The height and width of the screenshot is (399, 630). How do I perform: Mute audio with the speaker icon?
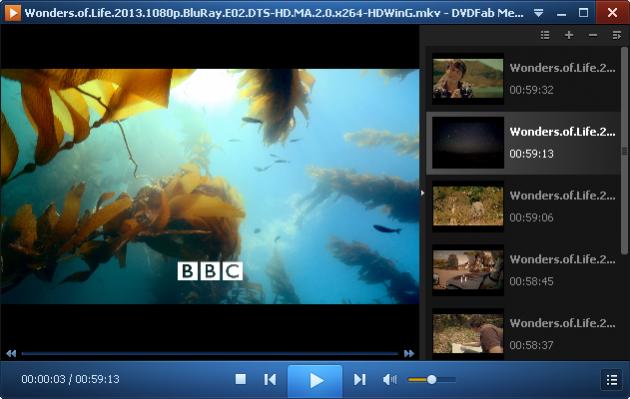[x=389, y=379]
